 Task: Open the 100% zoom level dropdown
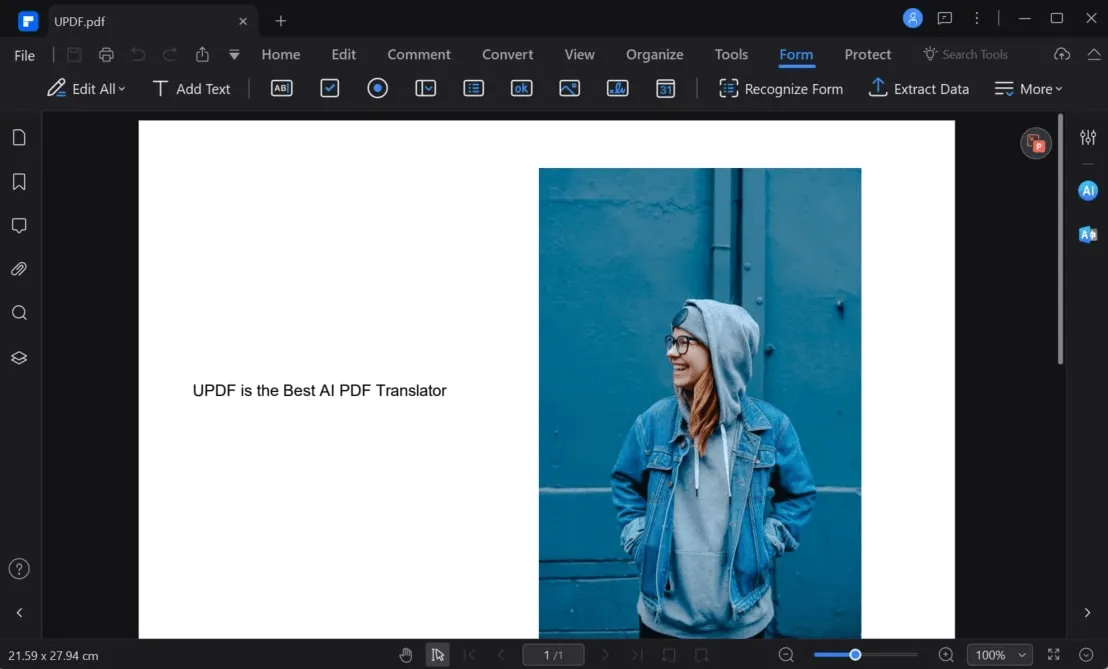point(999,655)
